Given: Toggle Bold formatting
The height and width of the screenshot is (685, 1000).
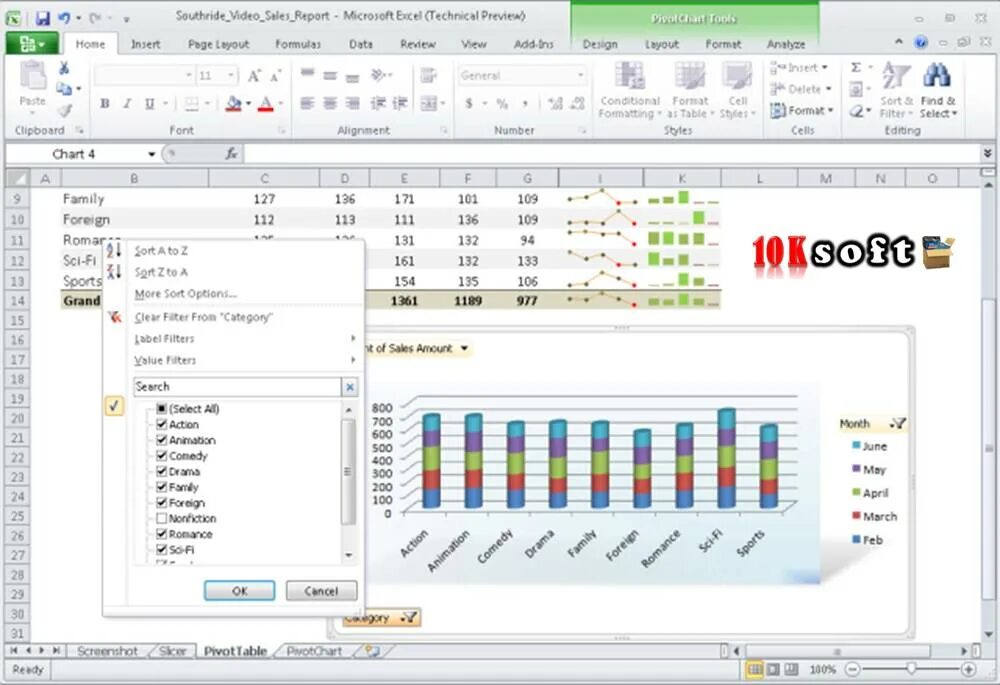Looking at the screenshot, I should point(105,103).
